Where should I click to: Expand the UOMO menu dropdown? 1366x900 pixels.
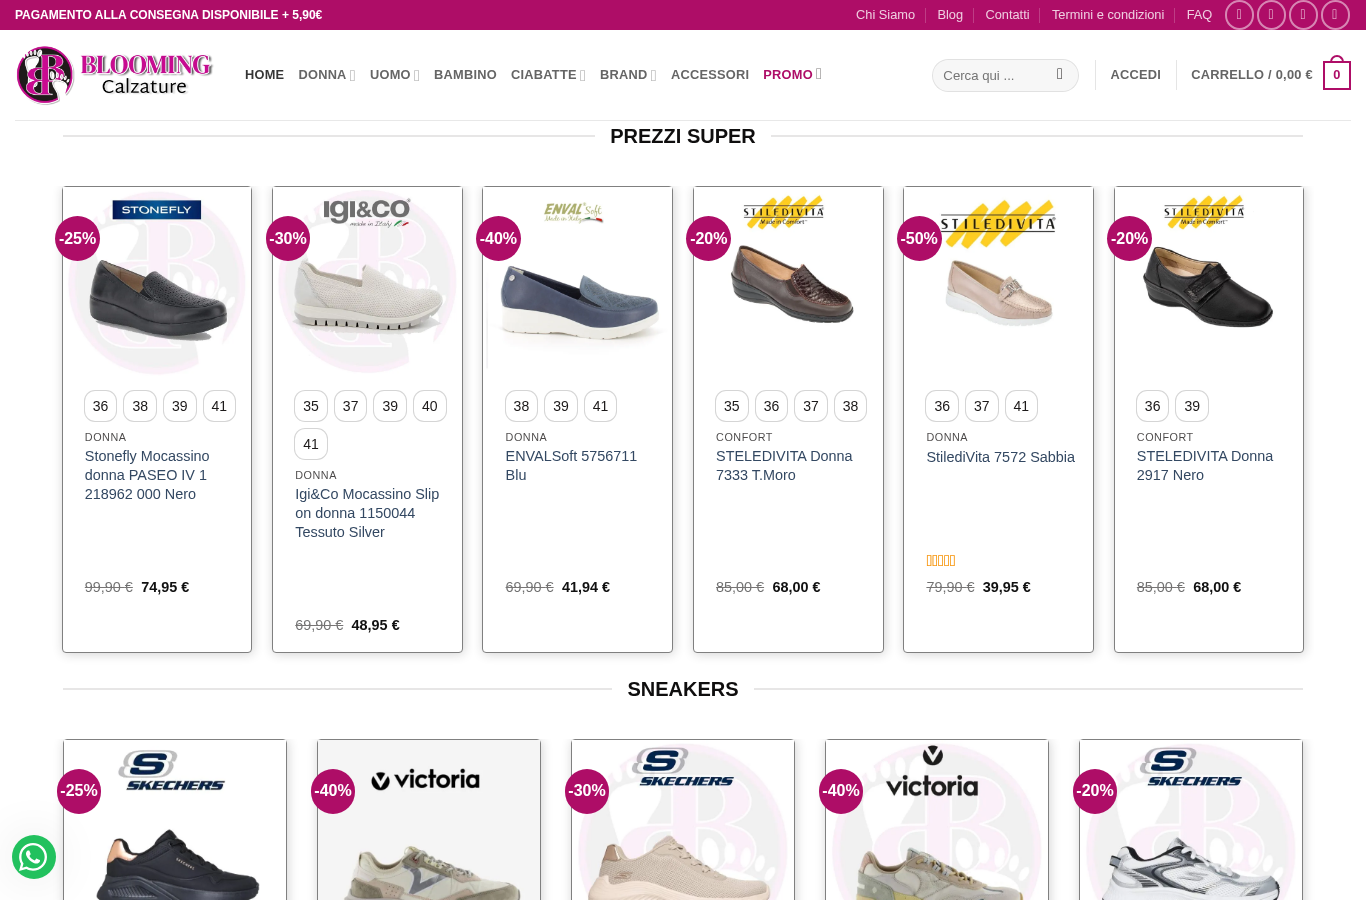tap(395, 75)
